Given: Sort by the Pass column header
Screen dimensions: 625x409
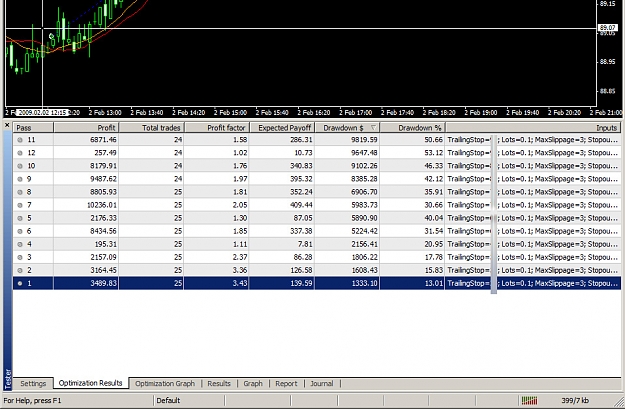Looking at the screenshot, I should tap(33, 128).
